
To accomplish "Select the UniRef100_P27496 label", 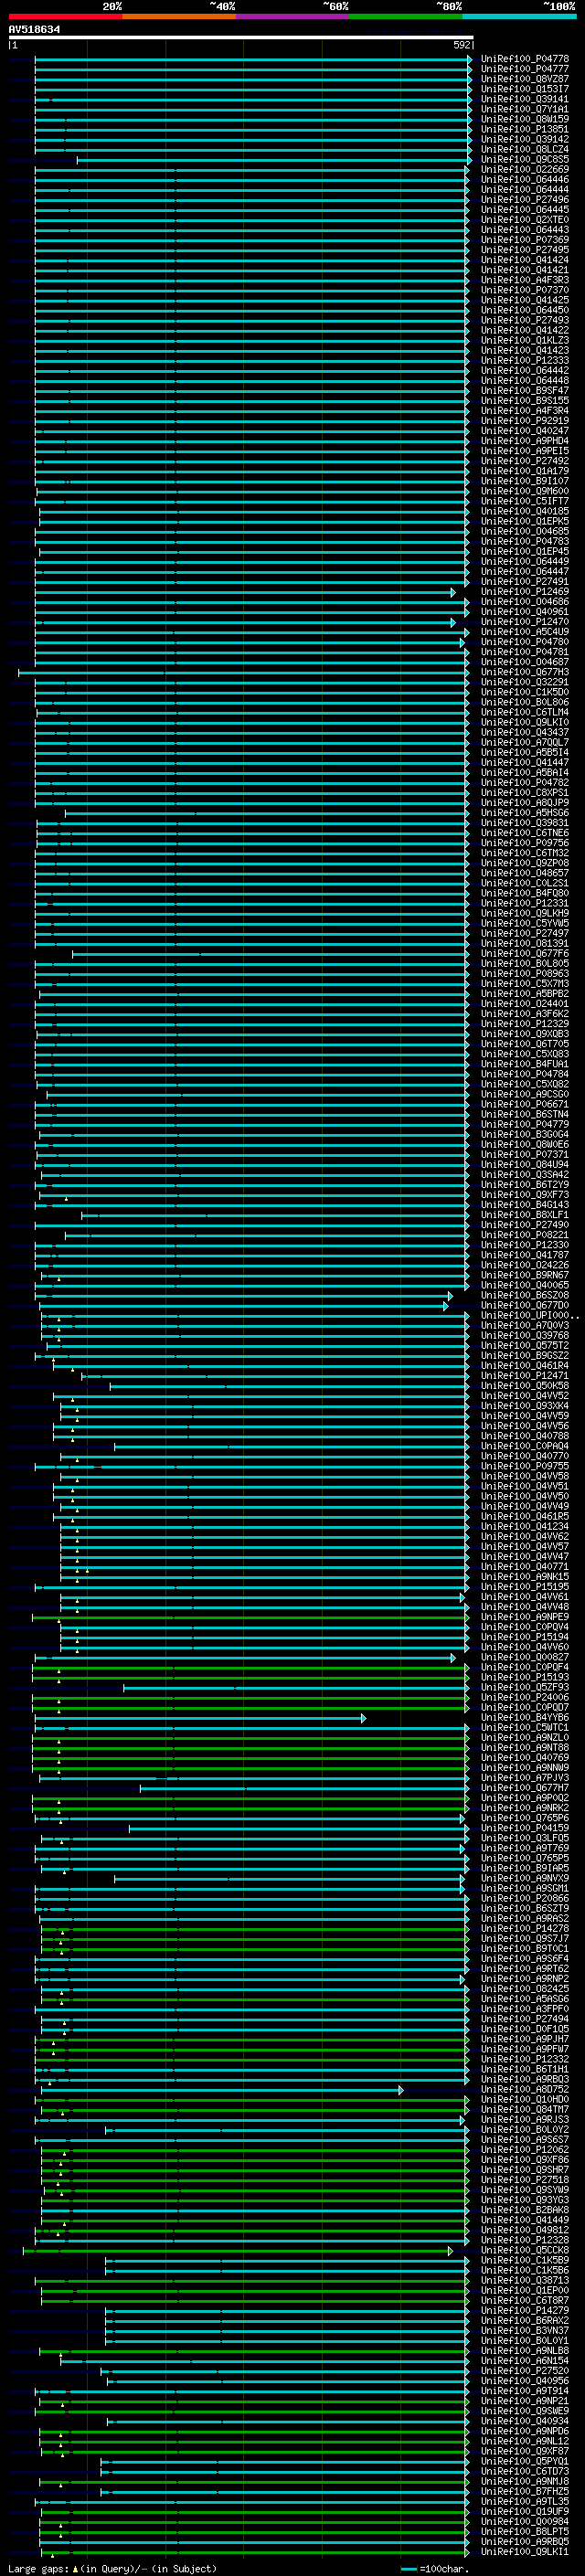I will [x=525, y=200].
